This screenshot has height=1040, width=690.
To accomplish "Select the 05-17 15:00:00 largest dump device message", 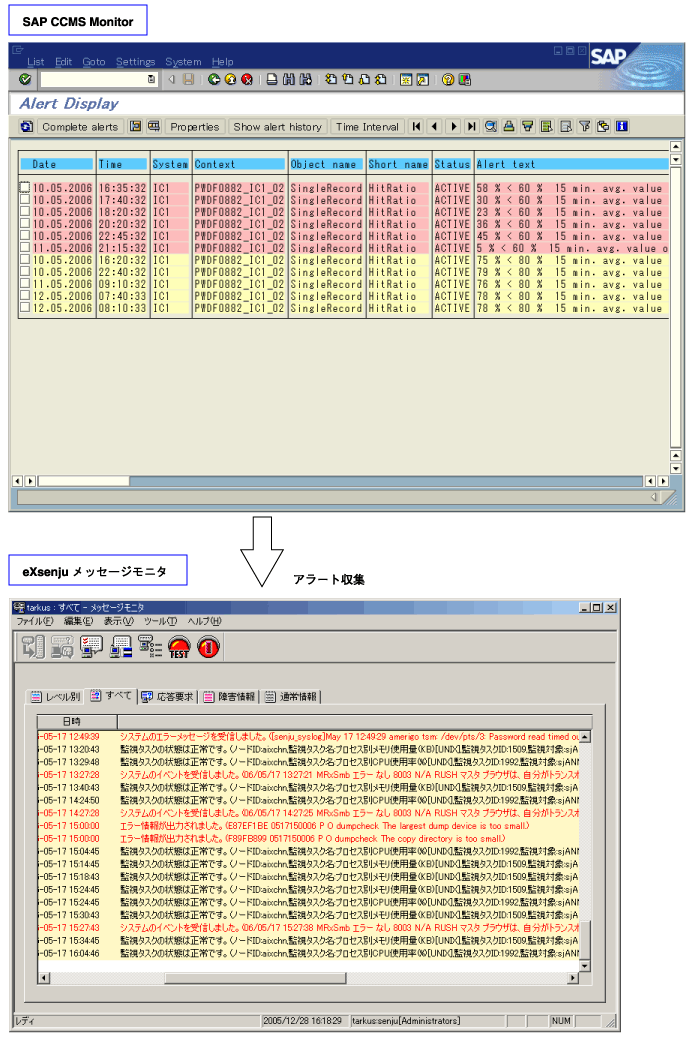I will (309, 826).
